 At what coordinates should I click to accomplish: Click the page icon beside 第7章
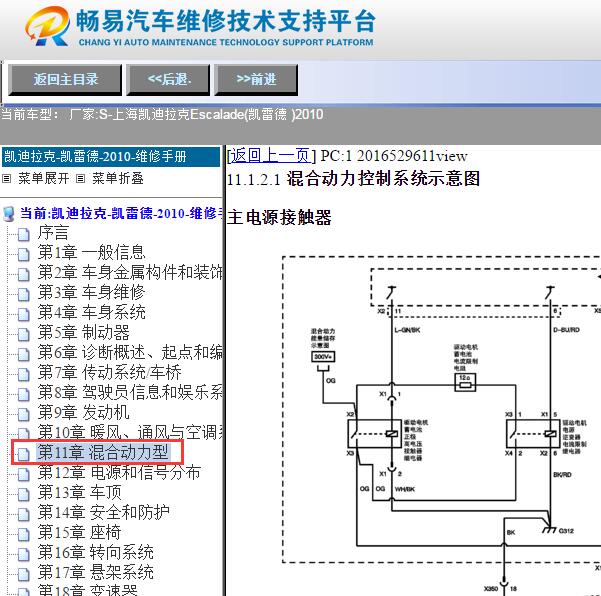[x=23, y=374]
